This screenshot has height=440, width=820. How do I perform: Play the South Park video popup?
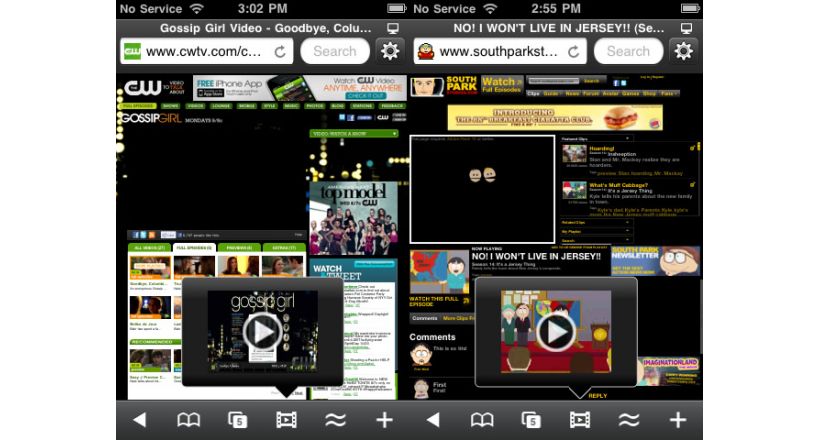point(555,332)
